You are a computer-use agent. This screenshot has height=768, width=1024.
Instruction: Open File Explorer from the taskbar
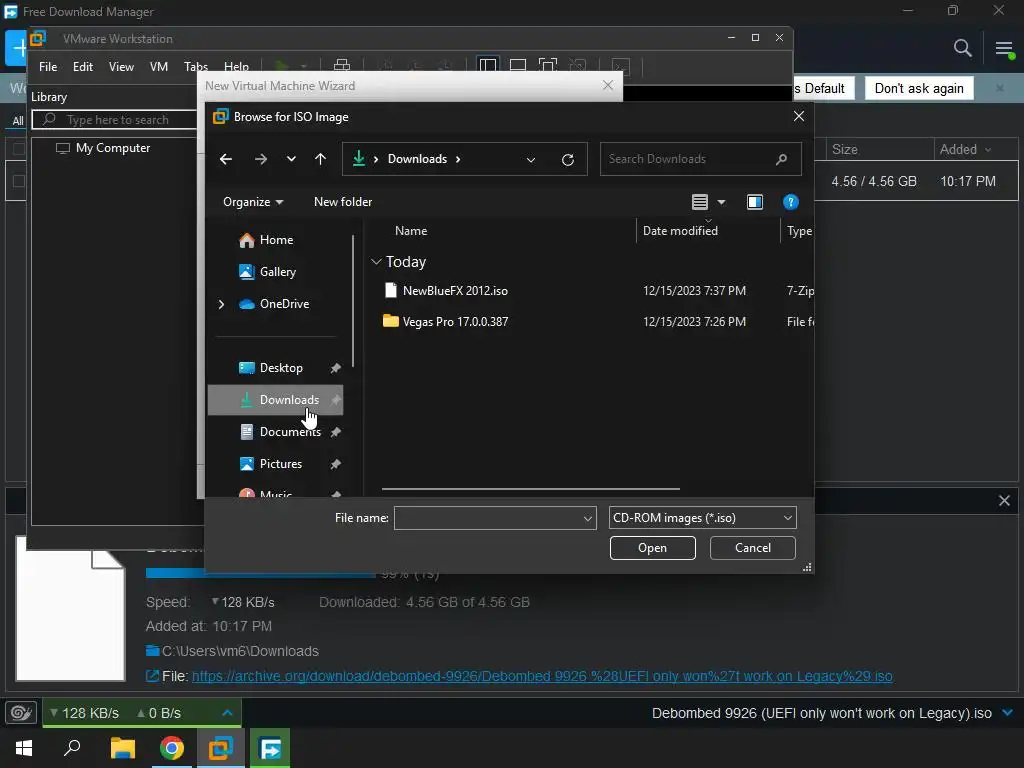122,748
